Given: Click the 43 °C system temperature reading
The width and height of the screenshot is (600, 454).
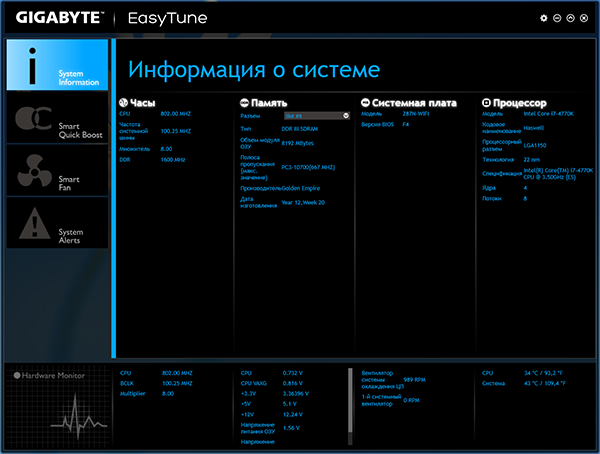Looking at the screenshot, I should [545, 383].
